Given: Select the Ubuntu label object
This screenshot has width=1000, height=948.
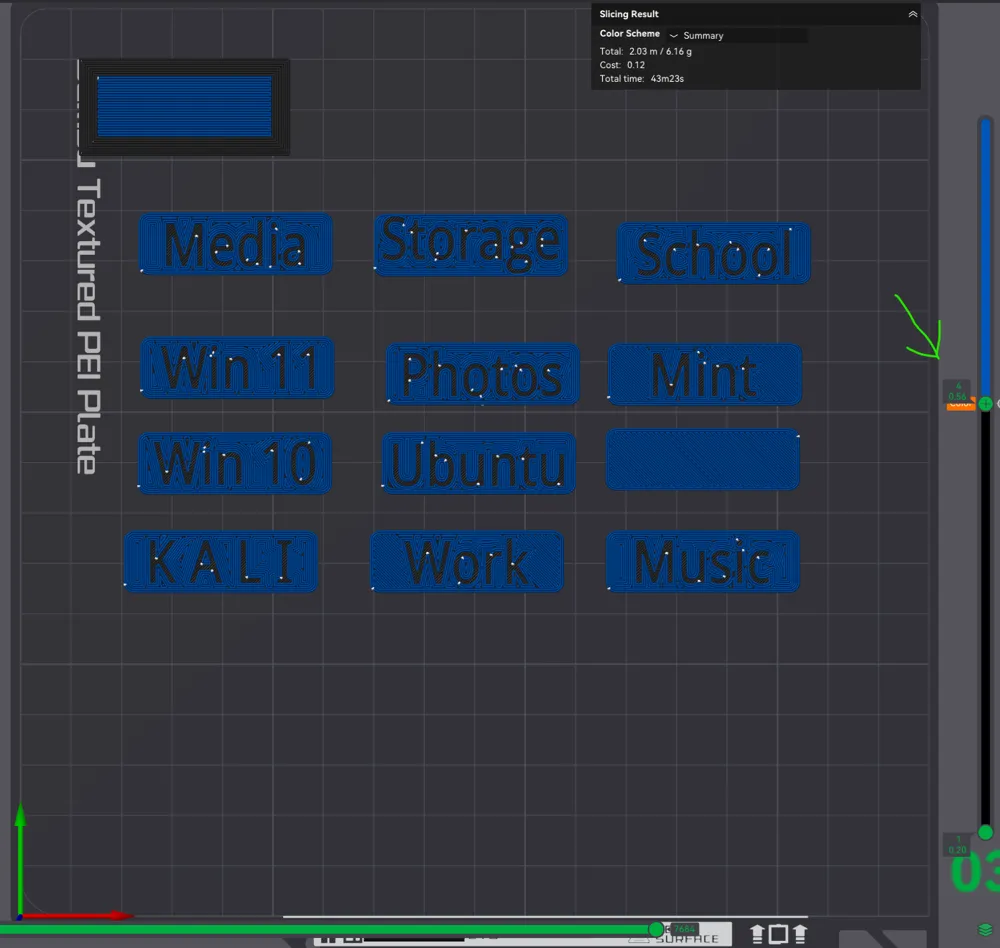Looking at the screenshot, I should pyautogui.click(x=478, y=463).
